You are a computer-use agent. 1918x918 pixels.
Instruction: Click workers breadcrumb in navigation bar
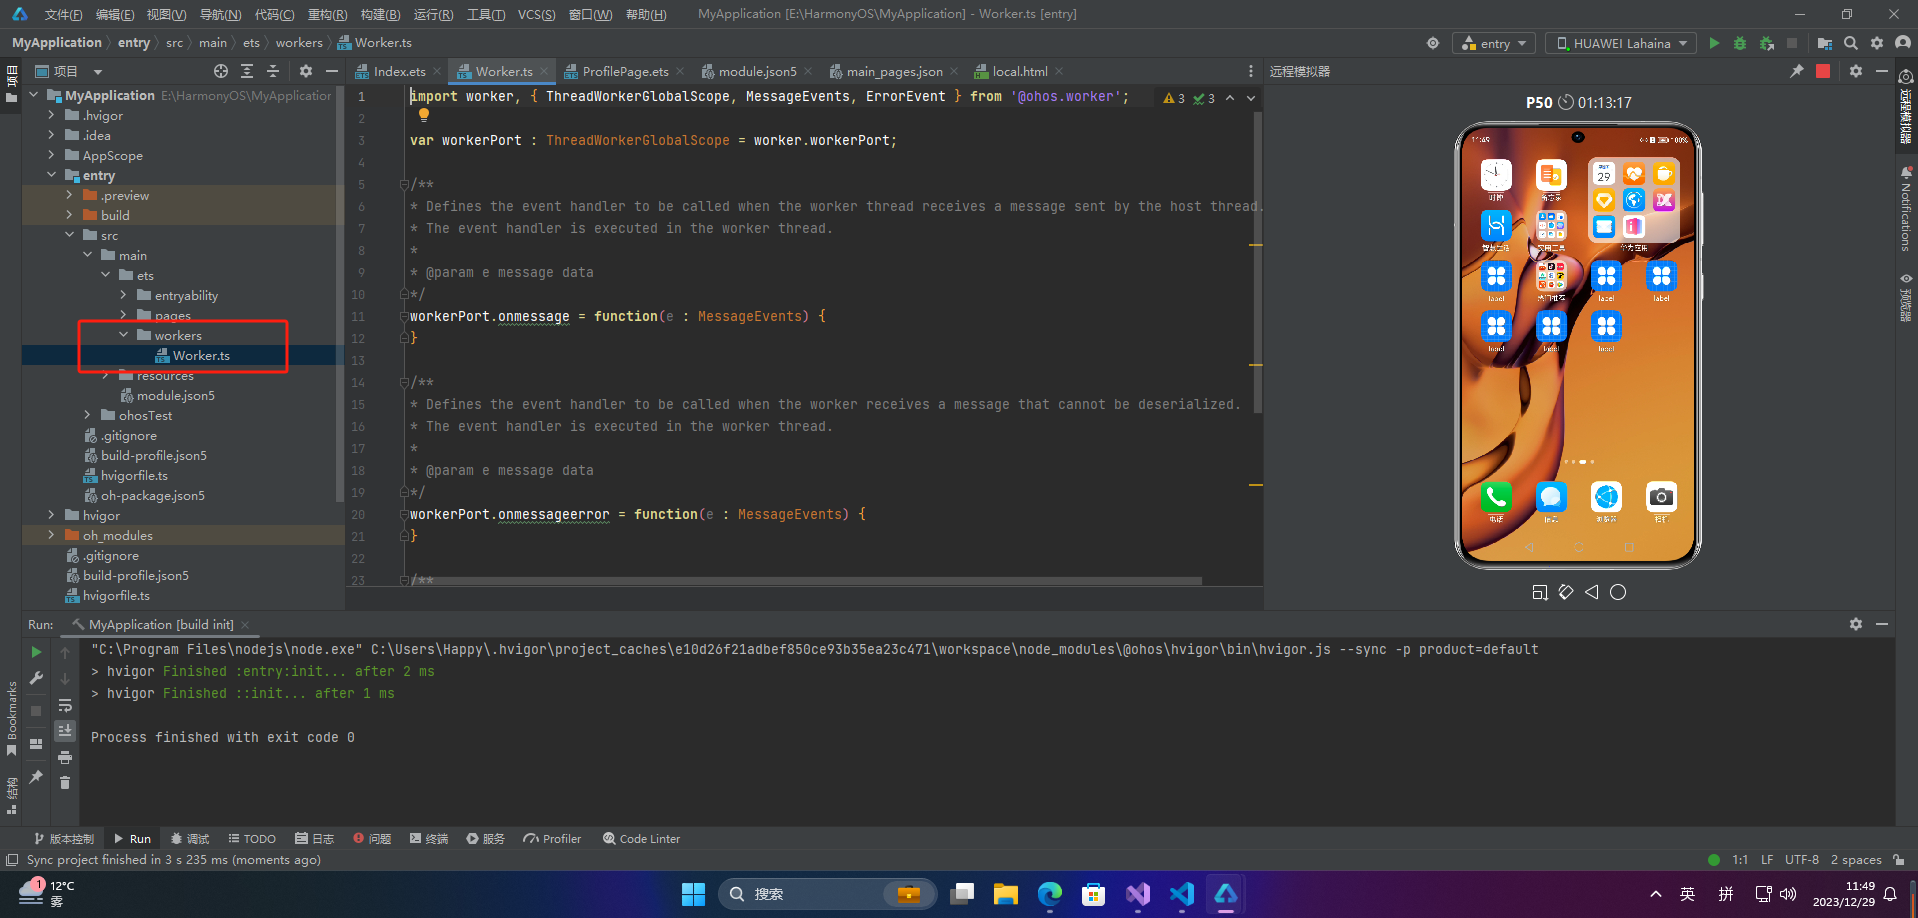(x=299, y=43)
